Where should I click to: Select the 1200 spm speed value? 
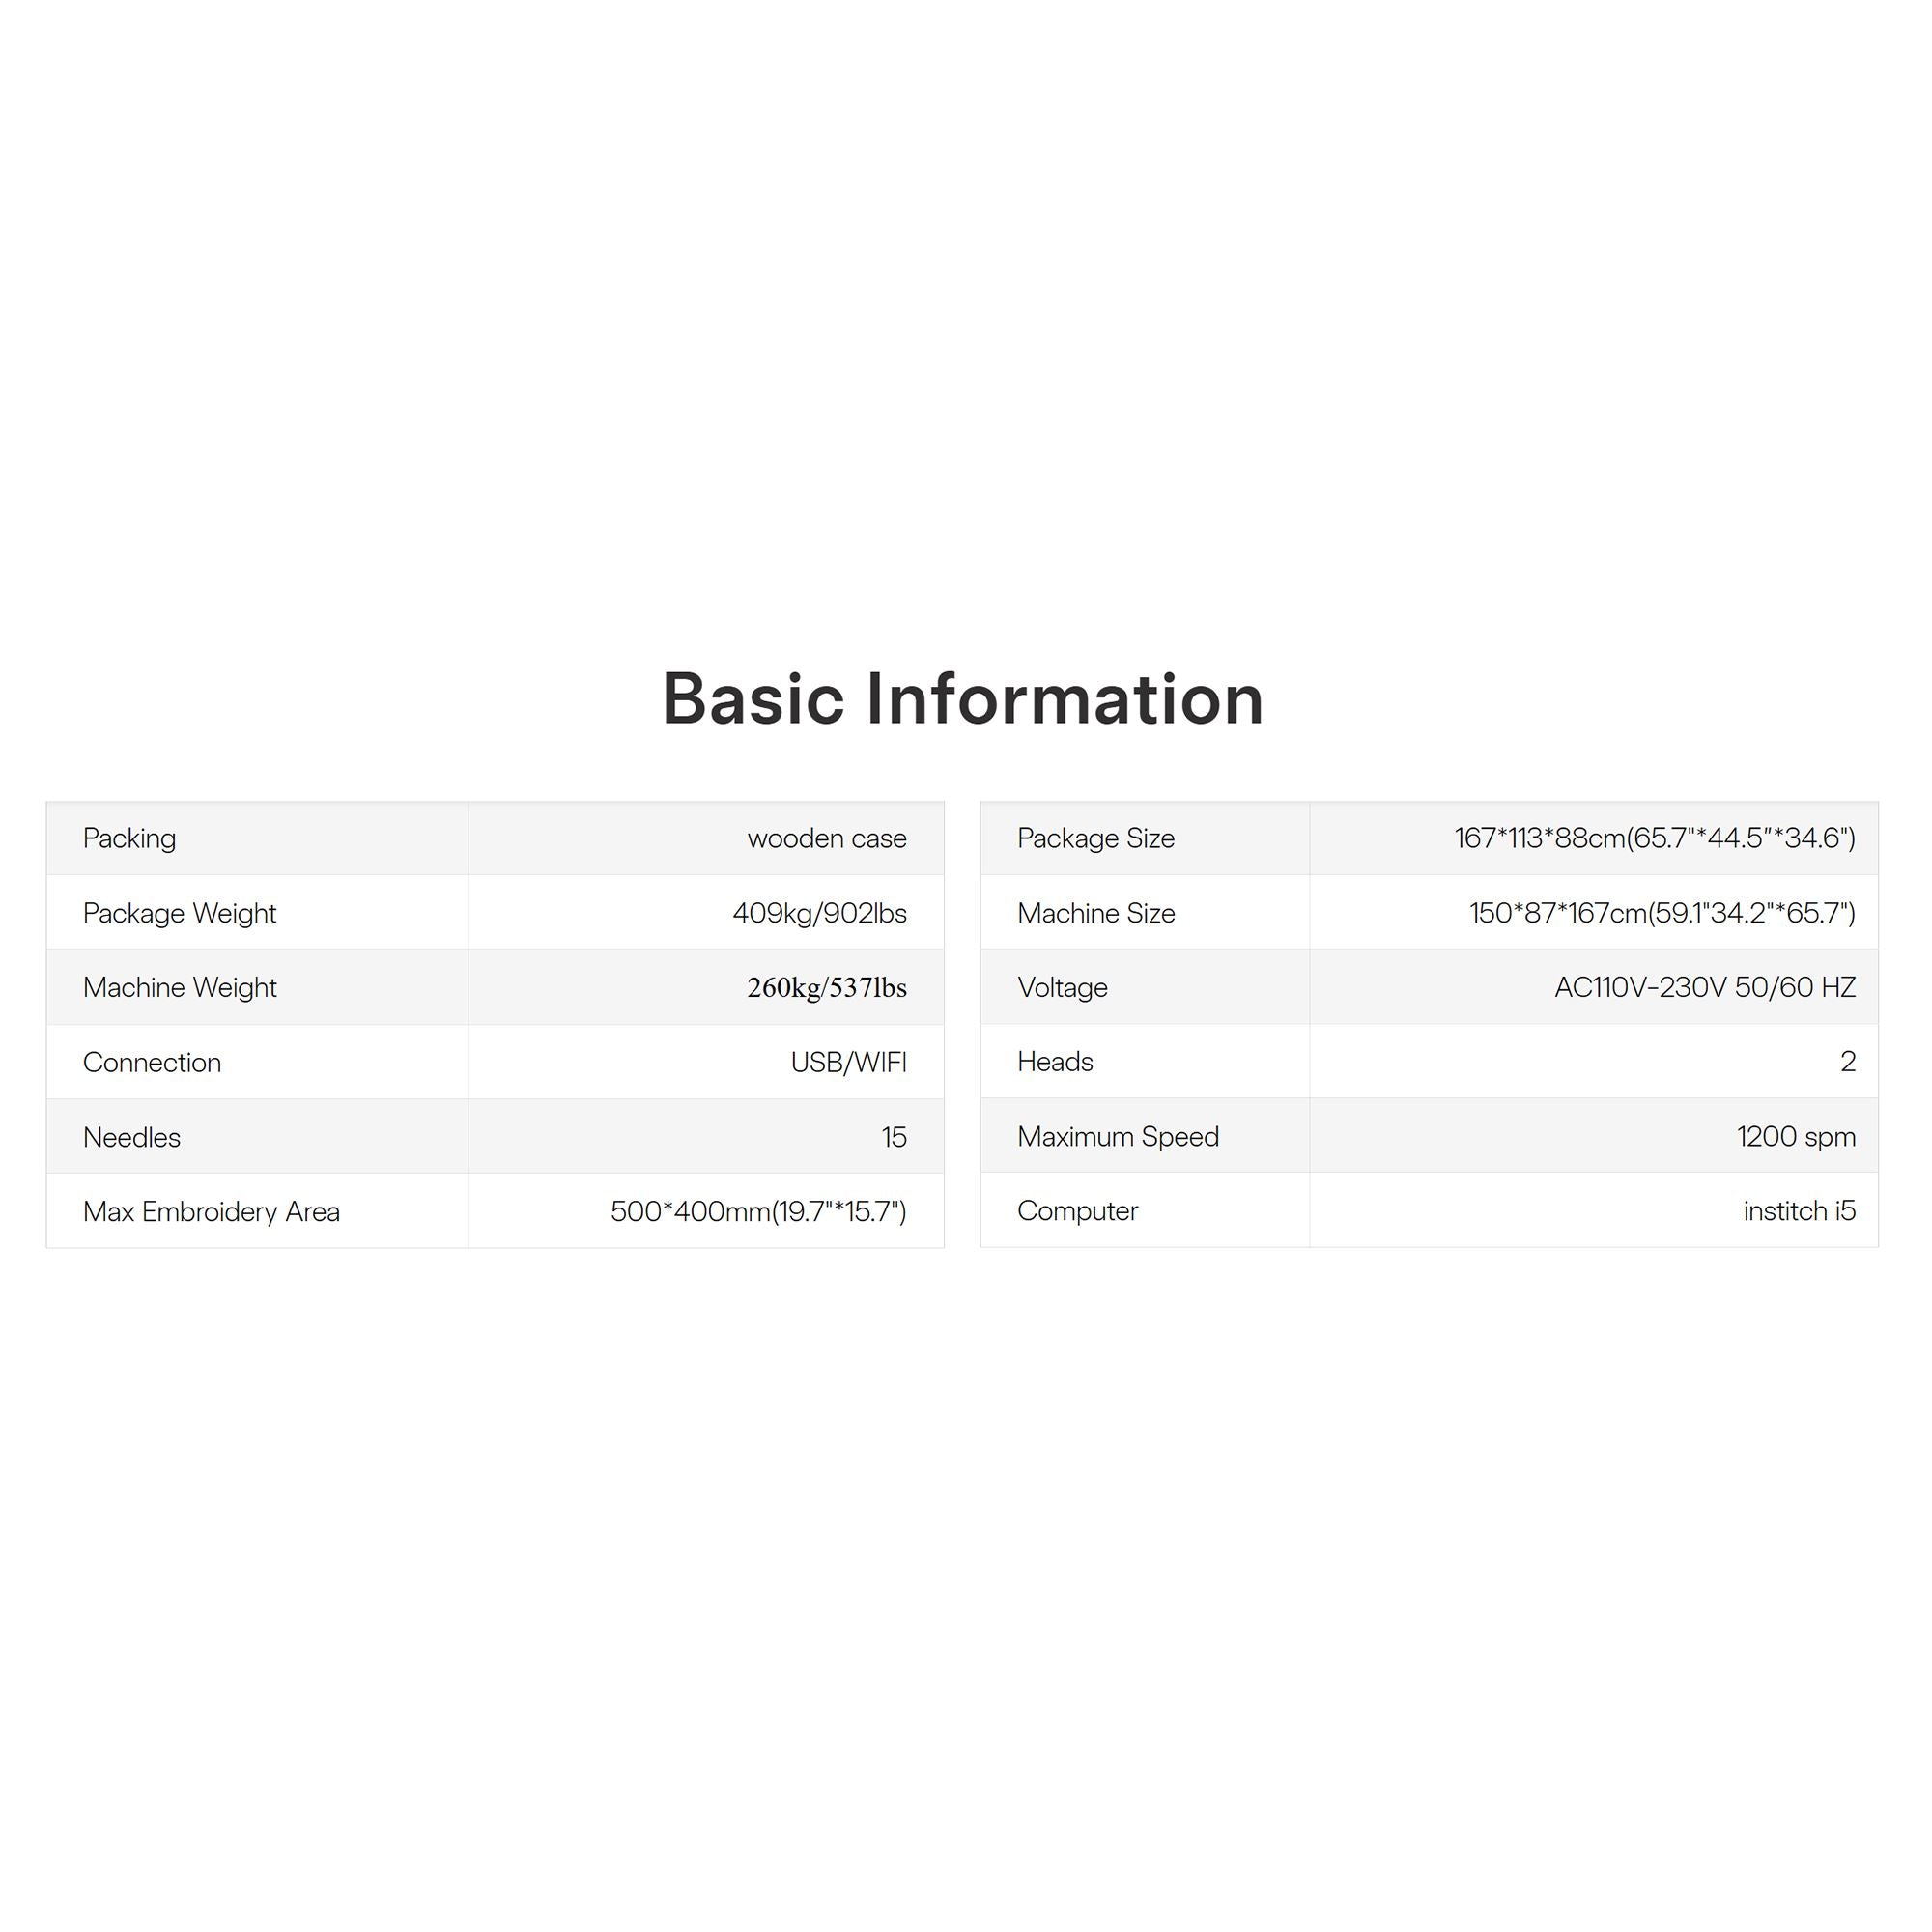pos(1795,1136)
